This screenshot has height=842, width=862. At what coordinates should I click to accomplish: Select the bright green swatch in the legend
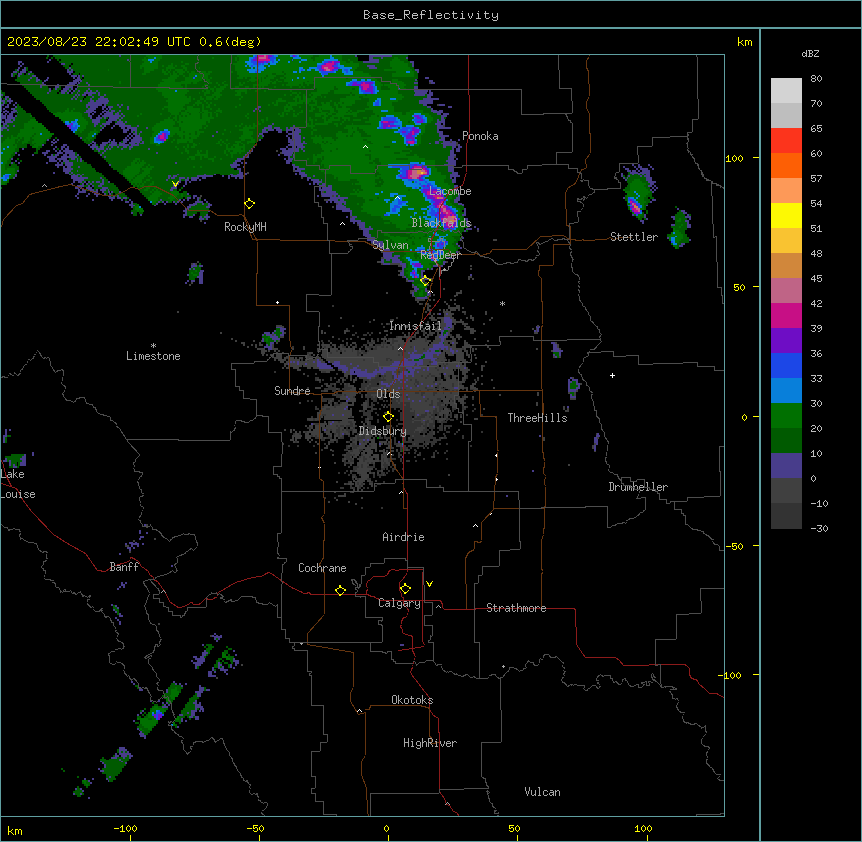point(786,416)
